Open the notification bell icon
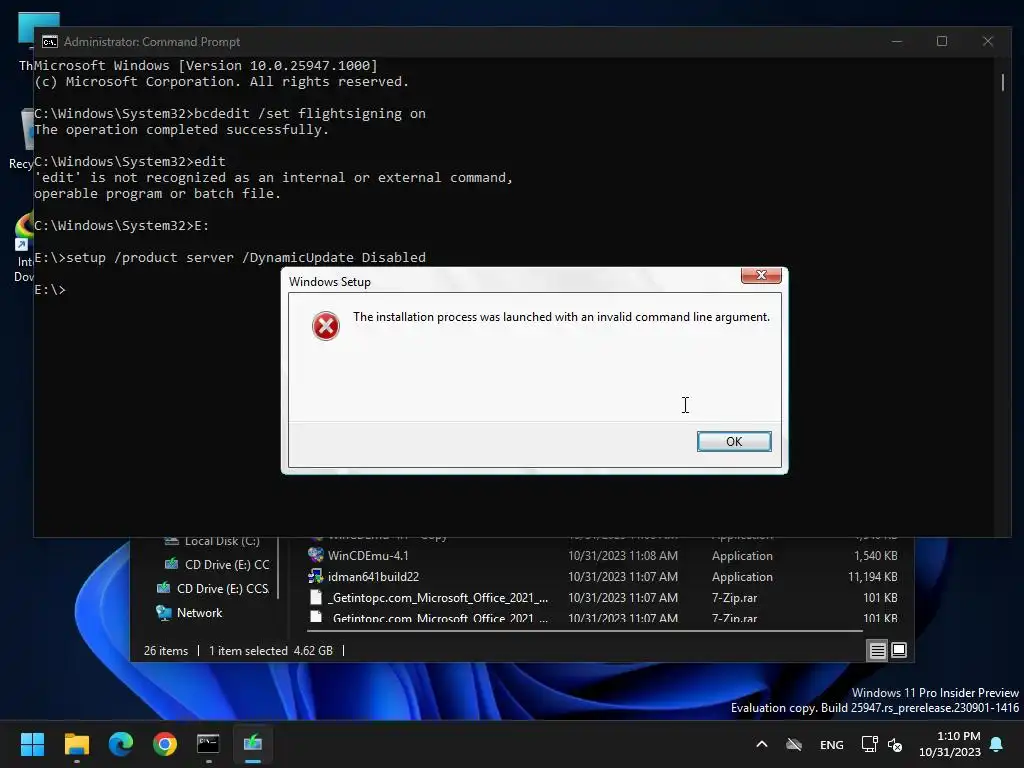This screenshot has width=1024, height=768. (x=997, y=744)
